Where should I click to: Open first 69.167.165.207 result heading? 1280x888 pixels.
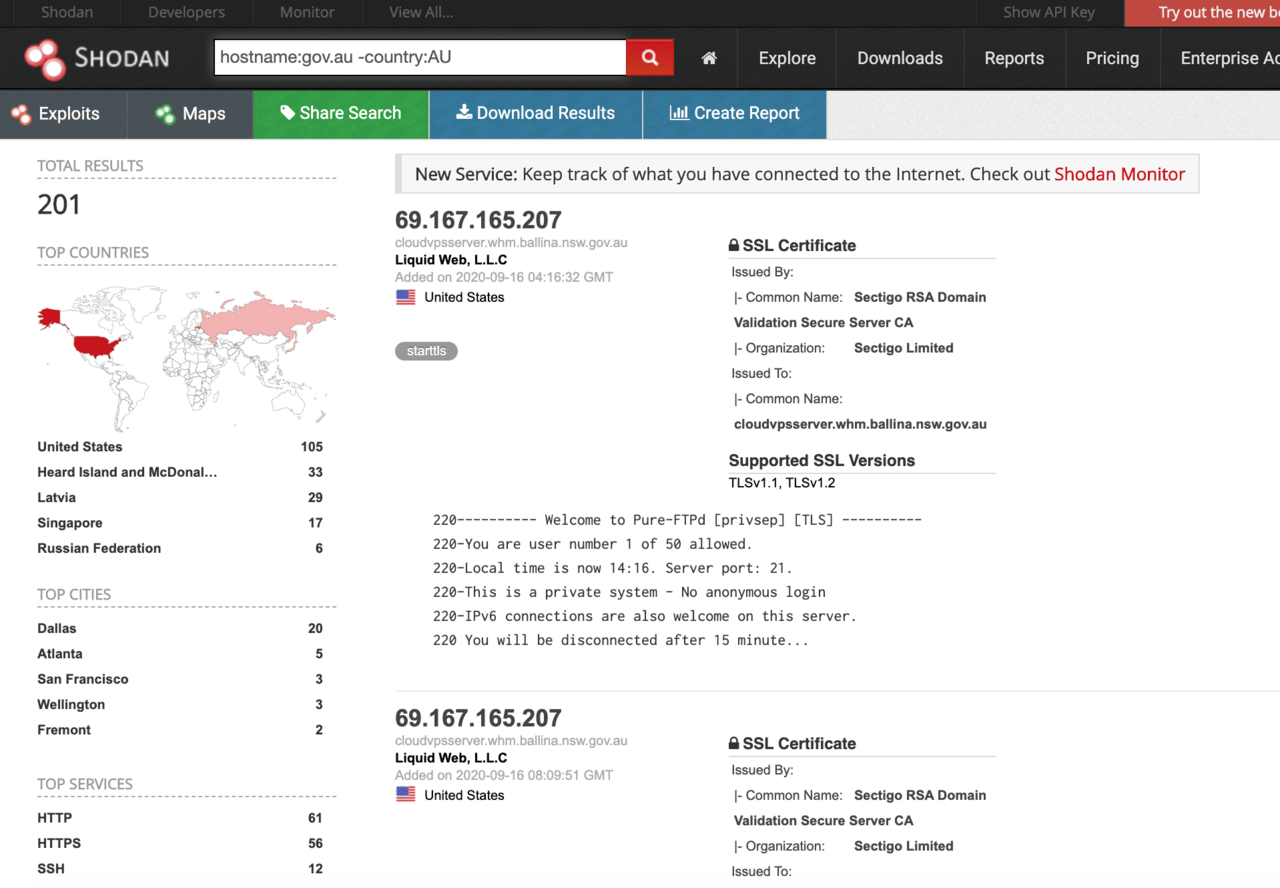click(x=478, y=220)
